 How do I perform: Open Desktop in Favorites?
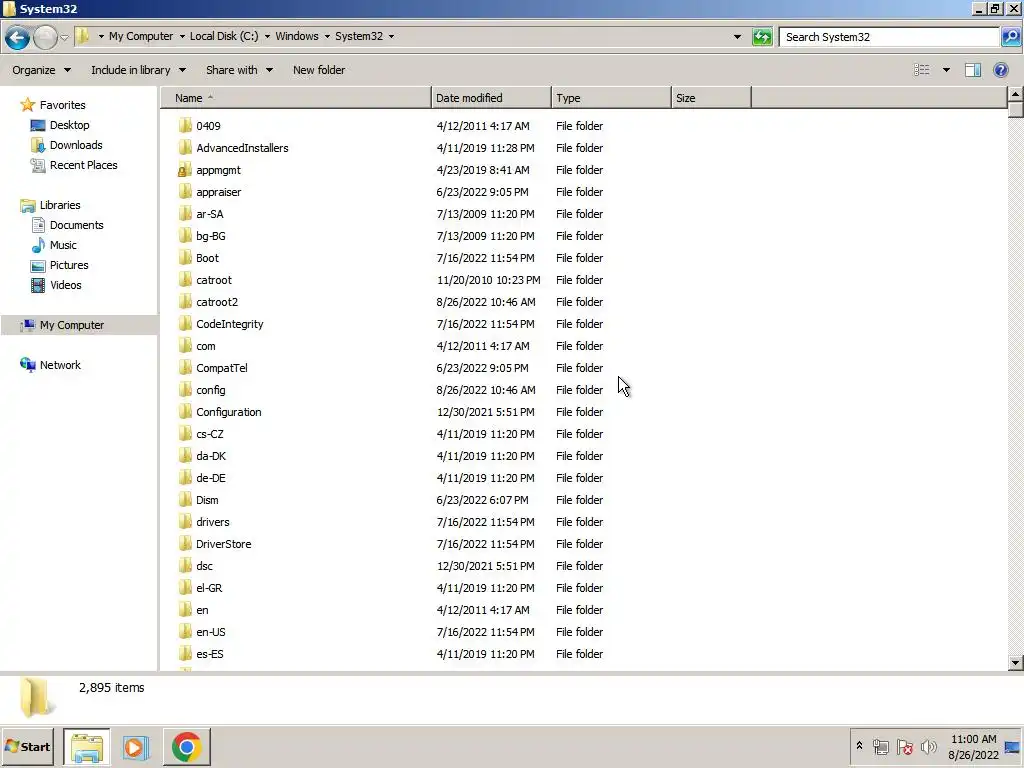pyautogui.click(x=69, y=125)
